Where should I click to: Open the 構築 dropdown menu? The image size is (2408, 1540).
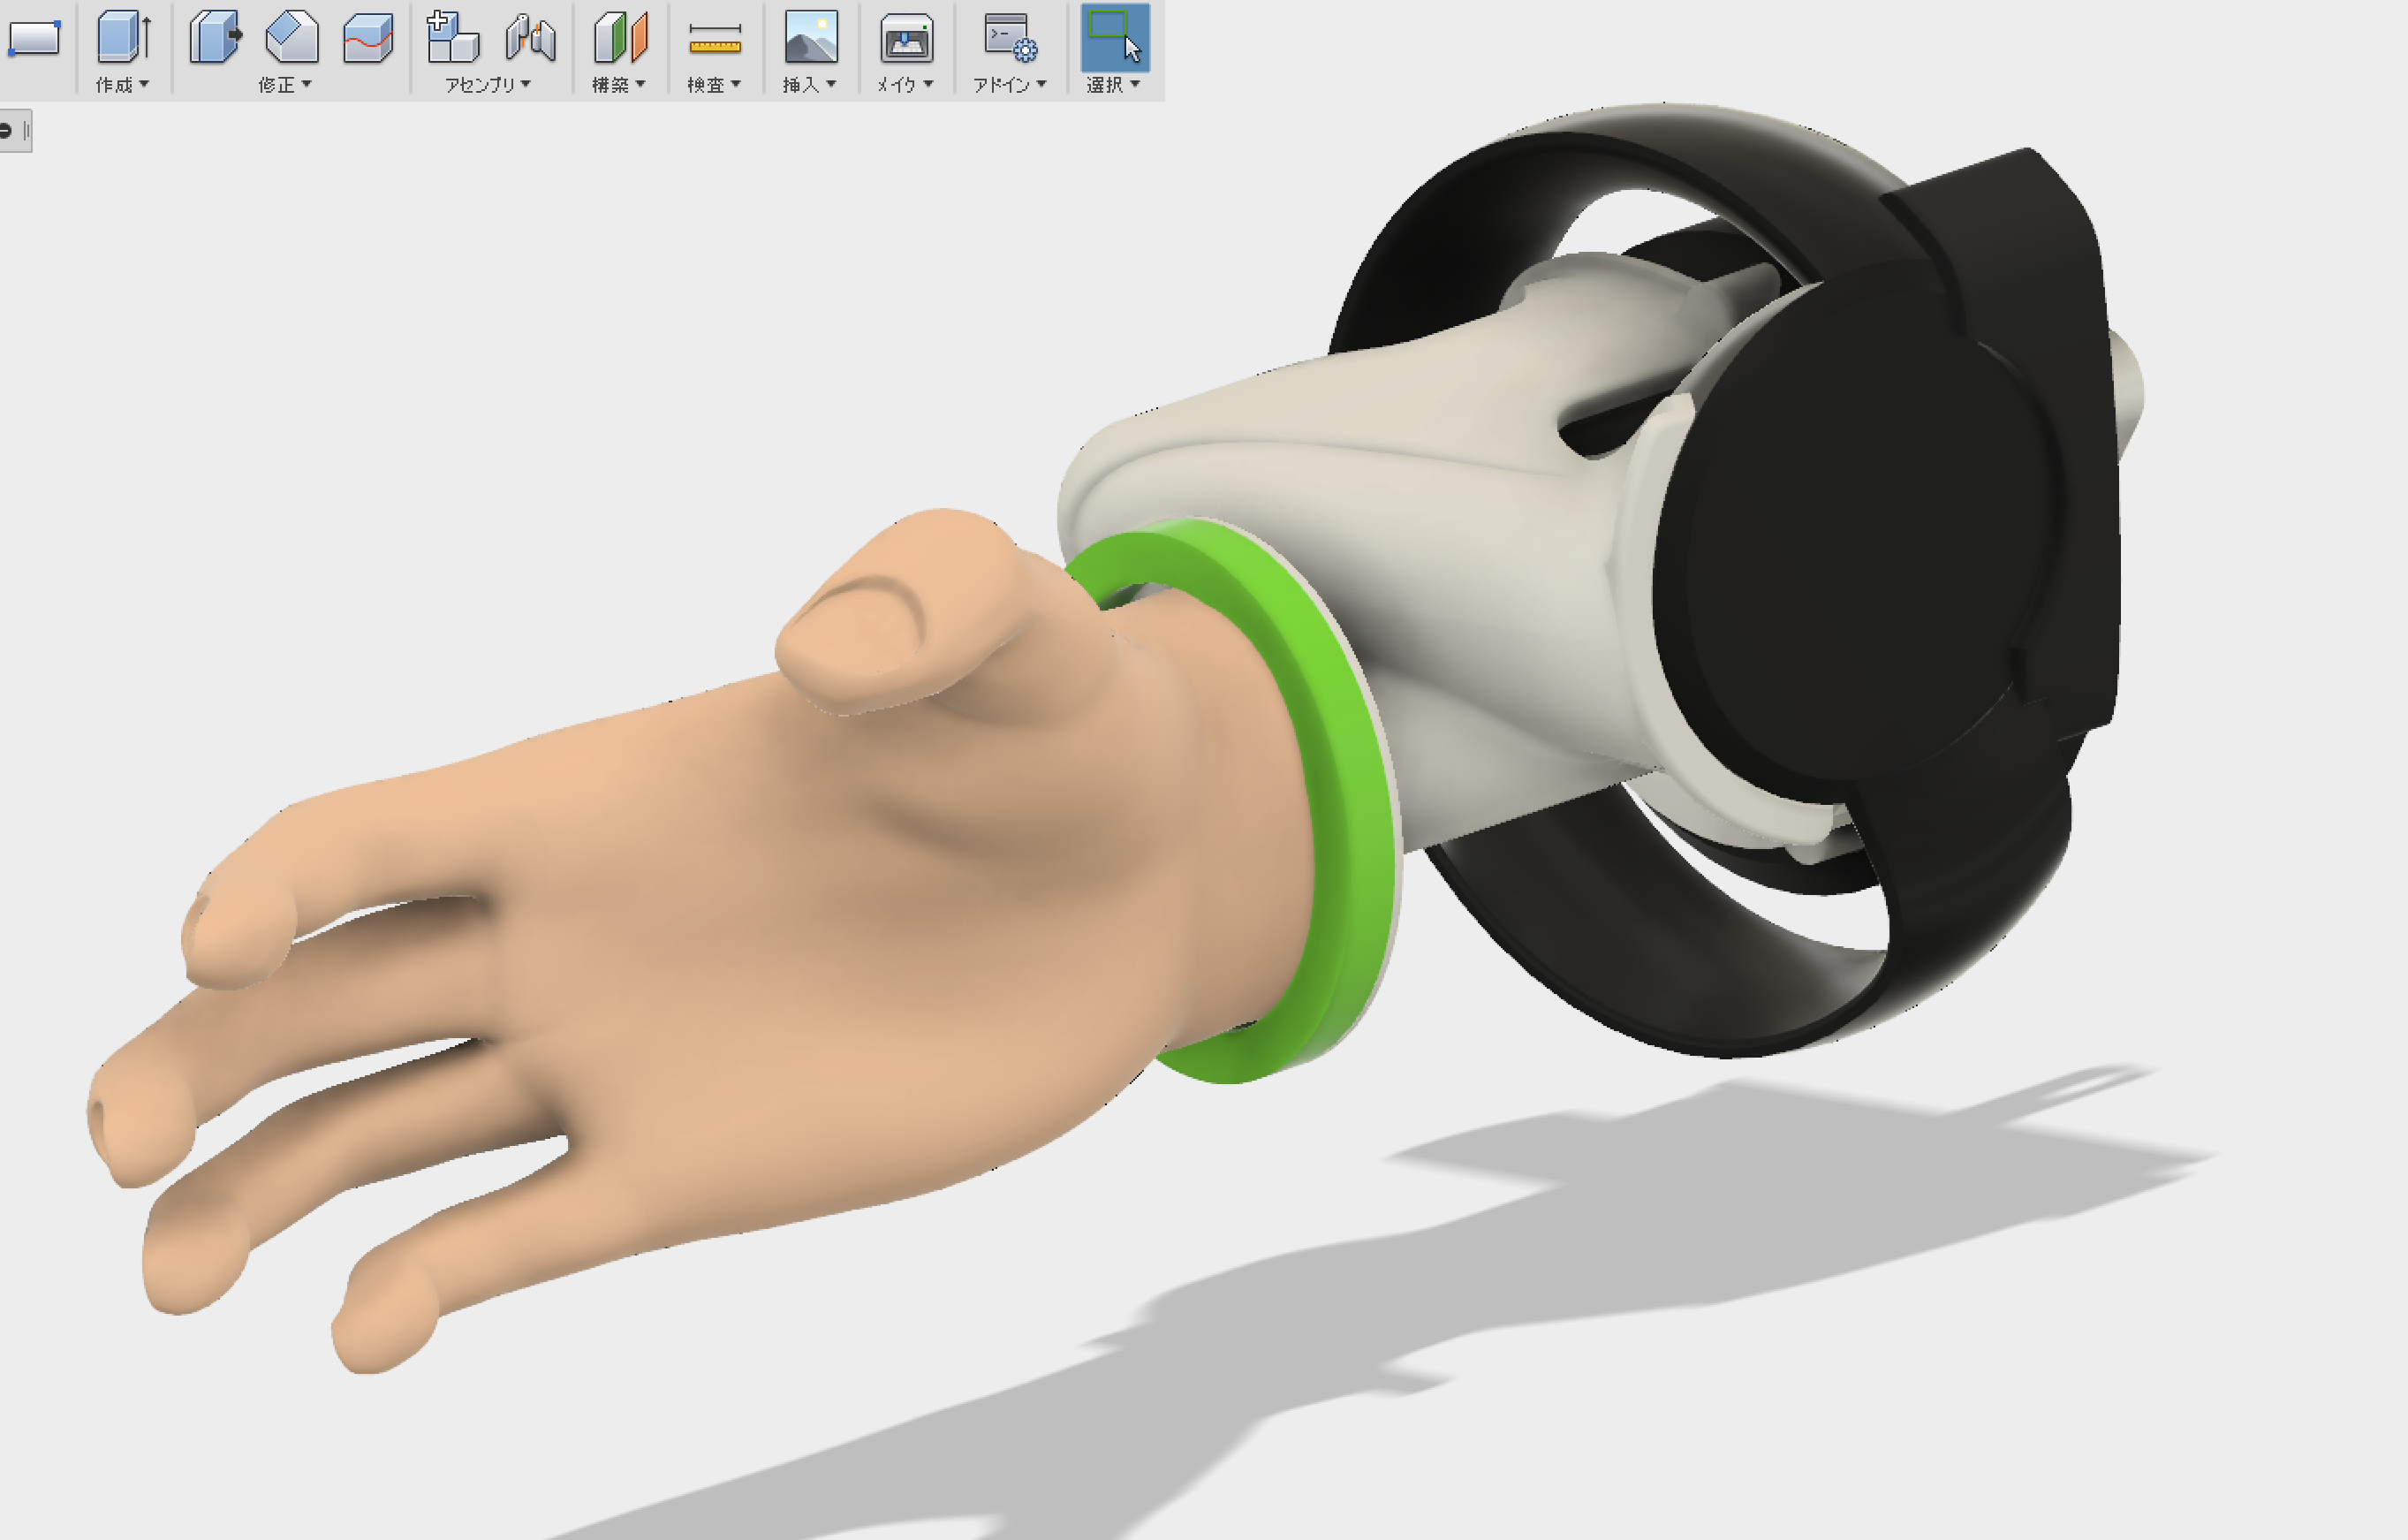point(619,85)
